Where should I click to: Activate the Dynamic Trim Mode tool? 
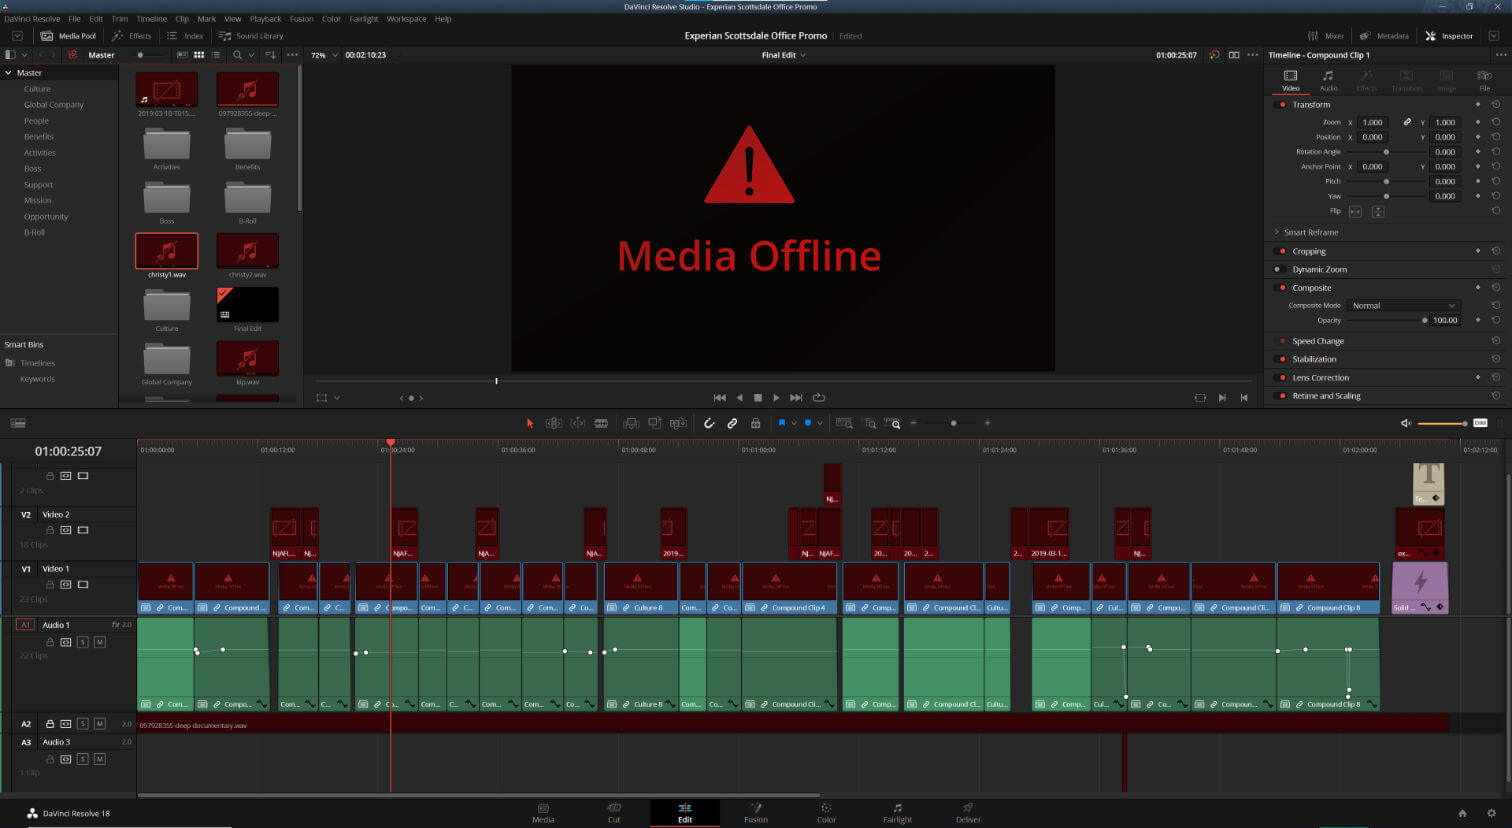pyautogui.click(x=577, y=423)
